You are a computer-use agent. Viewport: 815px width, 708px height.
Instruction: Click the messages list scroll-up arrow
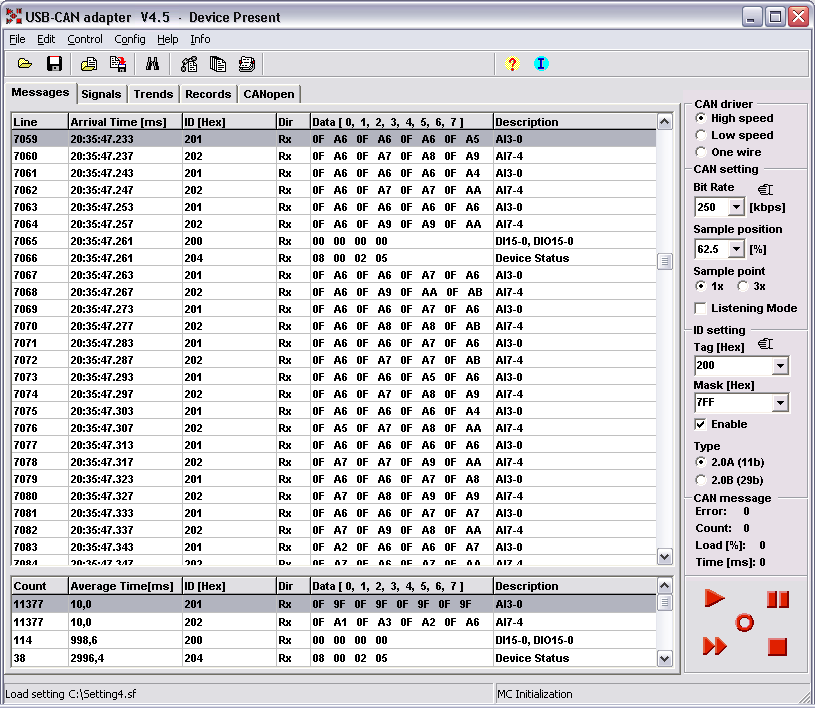(664, 122)
